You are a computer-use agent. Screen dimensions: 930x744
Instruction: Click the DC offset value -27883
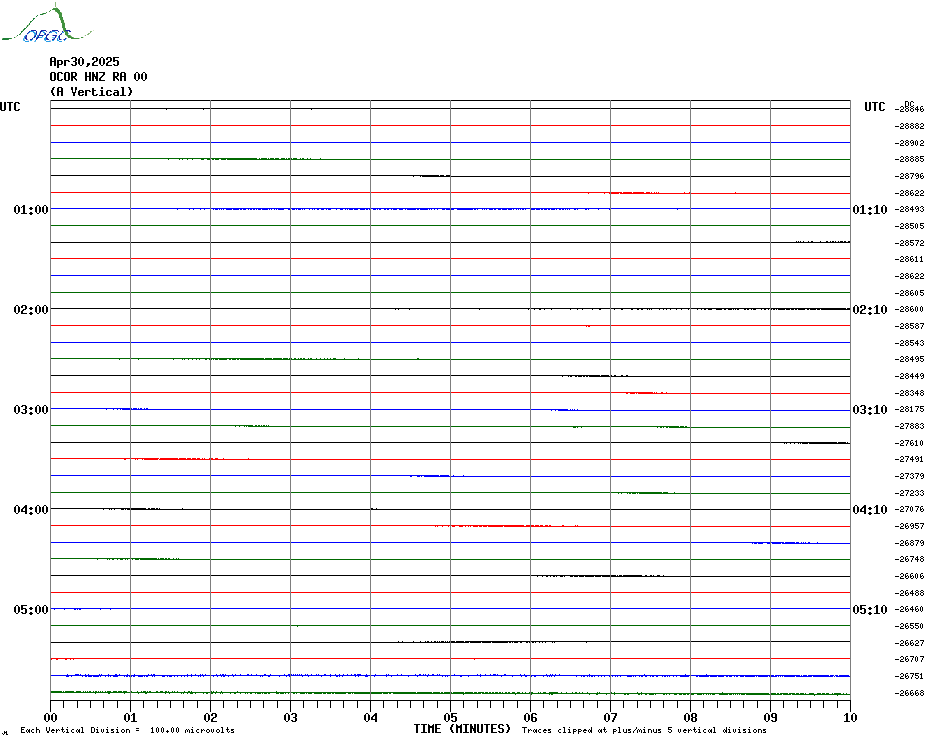coord(909,427)
